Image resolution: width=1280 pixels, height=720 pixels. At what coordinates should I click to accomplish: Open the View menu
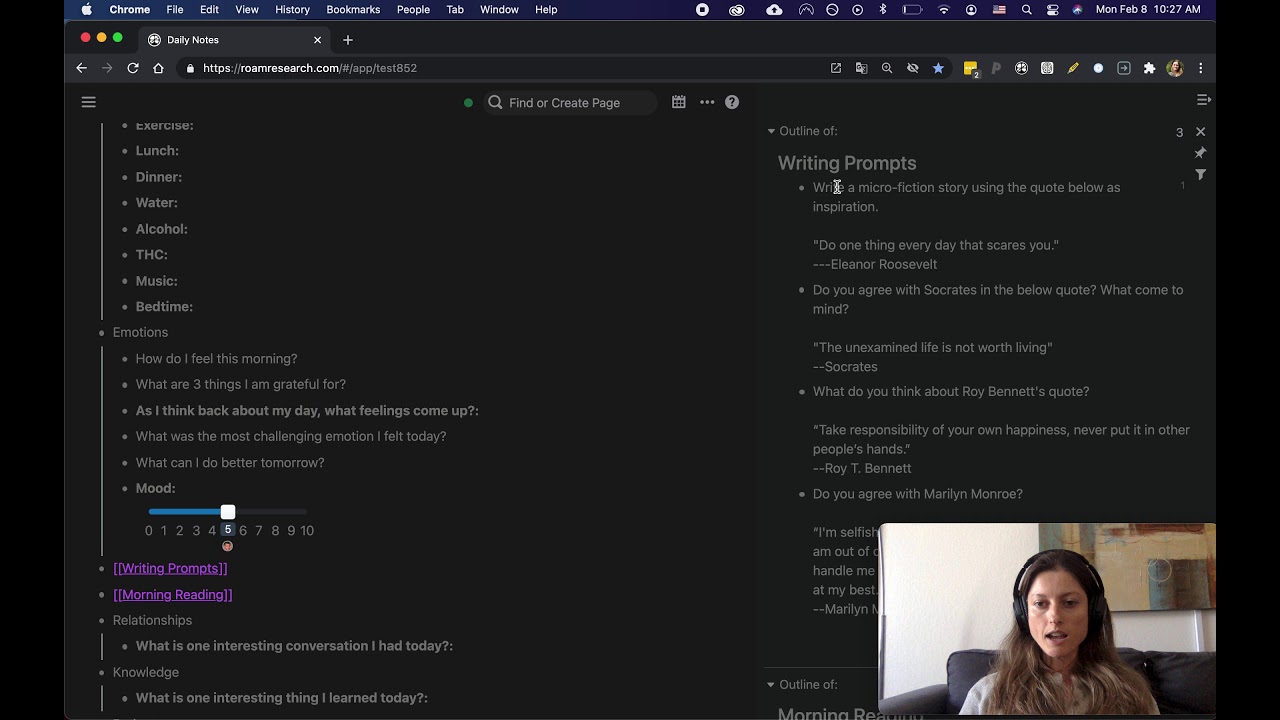247,9
